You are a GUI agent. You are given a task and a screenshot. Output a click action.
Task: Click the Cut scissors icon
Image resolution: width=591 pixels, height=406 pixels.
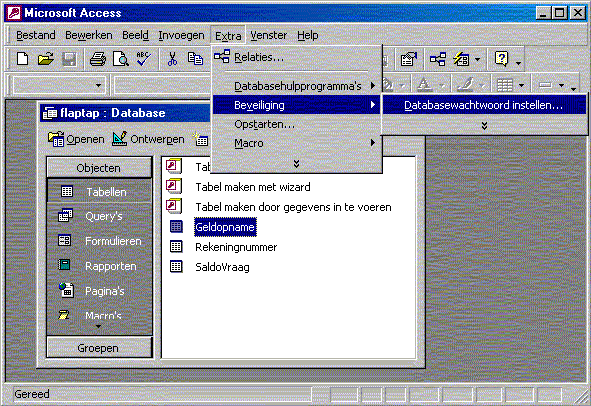pos(172,59)
